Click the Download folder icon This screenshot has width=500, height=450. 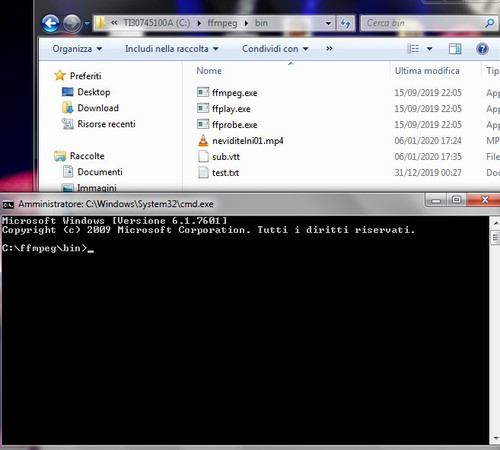tap(68, 108)
